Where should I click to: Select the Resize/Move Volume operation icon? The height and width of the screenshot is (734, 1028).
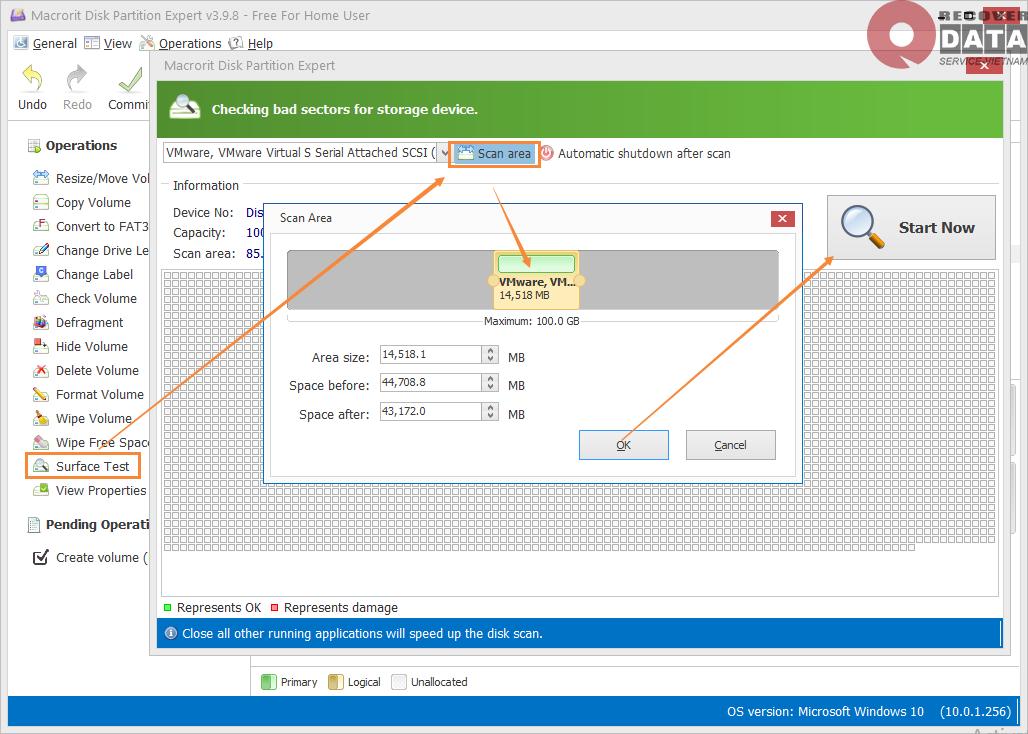(x=41, y=178)
